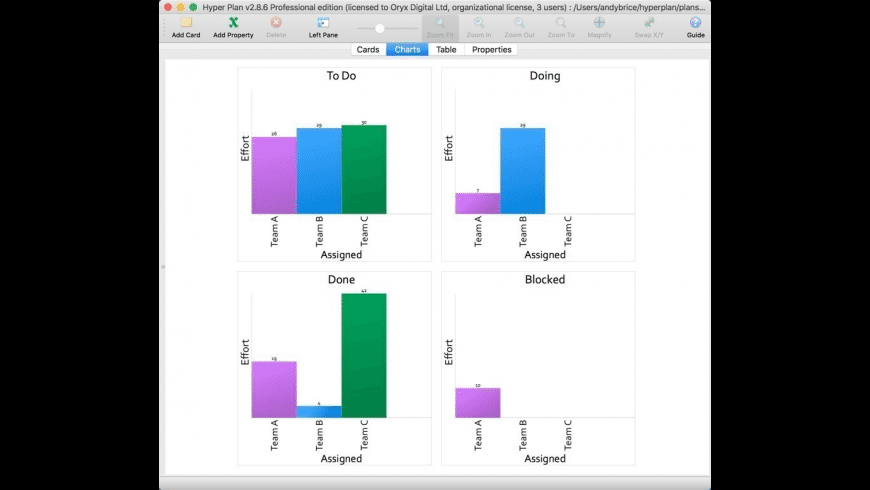Click Team A bar in Doing chart
Screen dimensions: 870x490
click(478, 204)
